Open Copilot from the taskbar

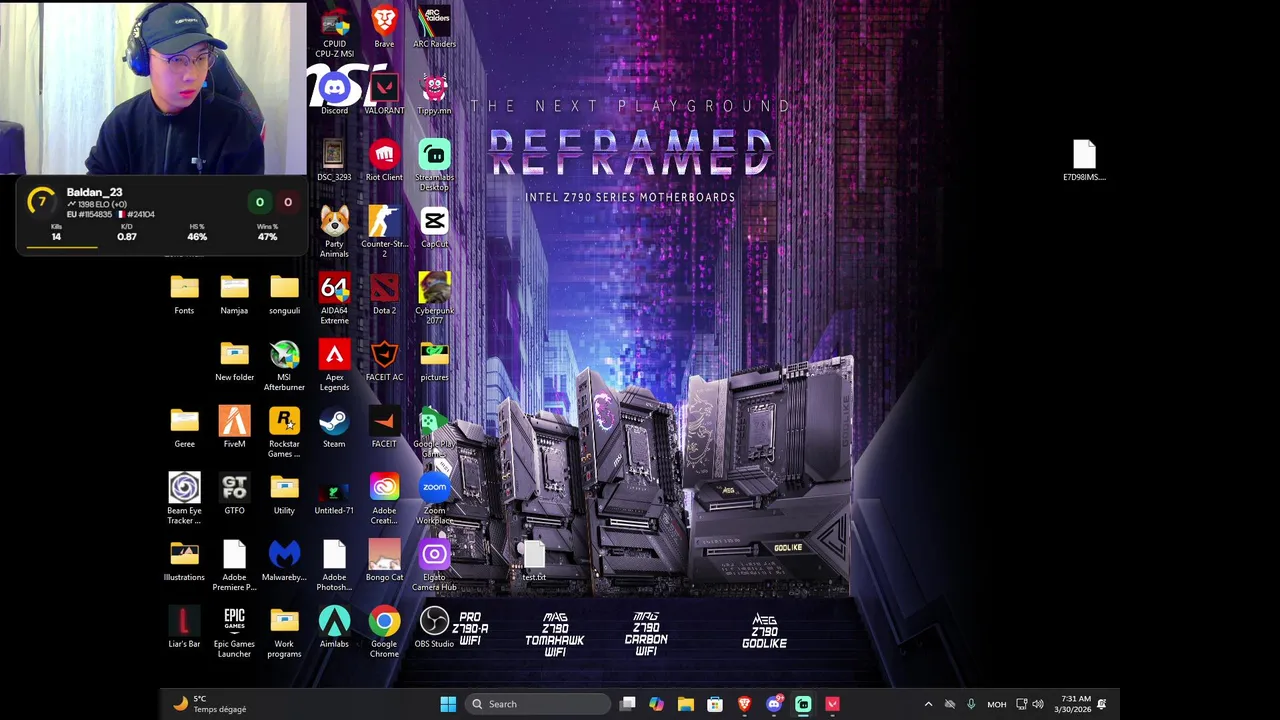click(656, 704)
